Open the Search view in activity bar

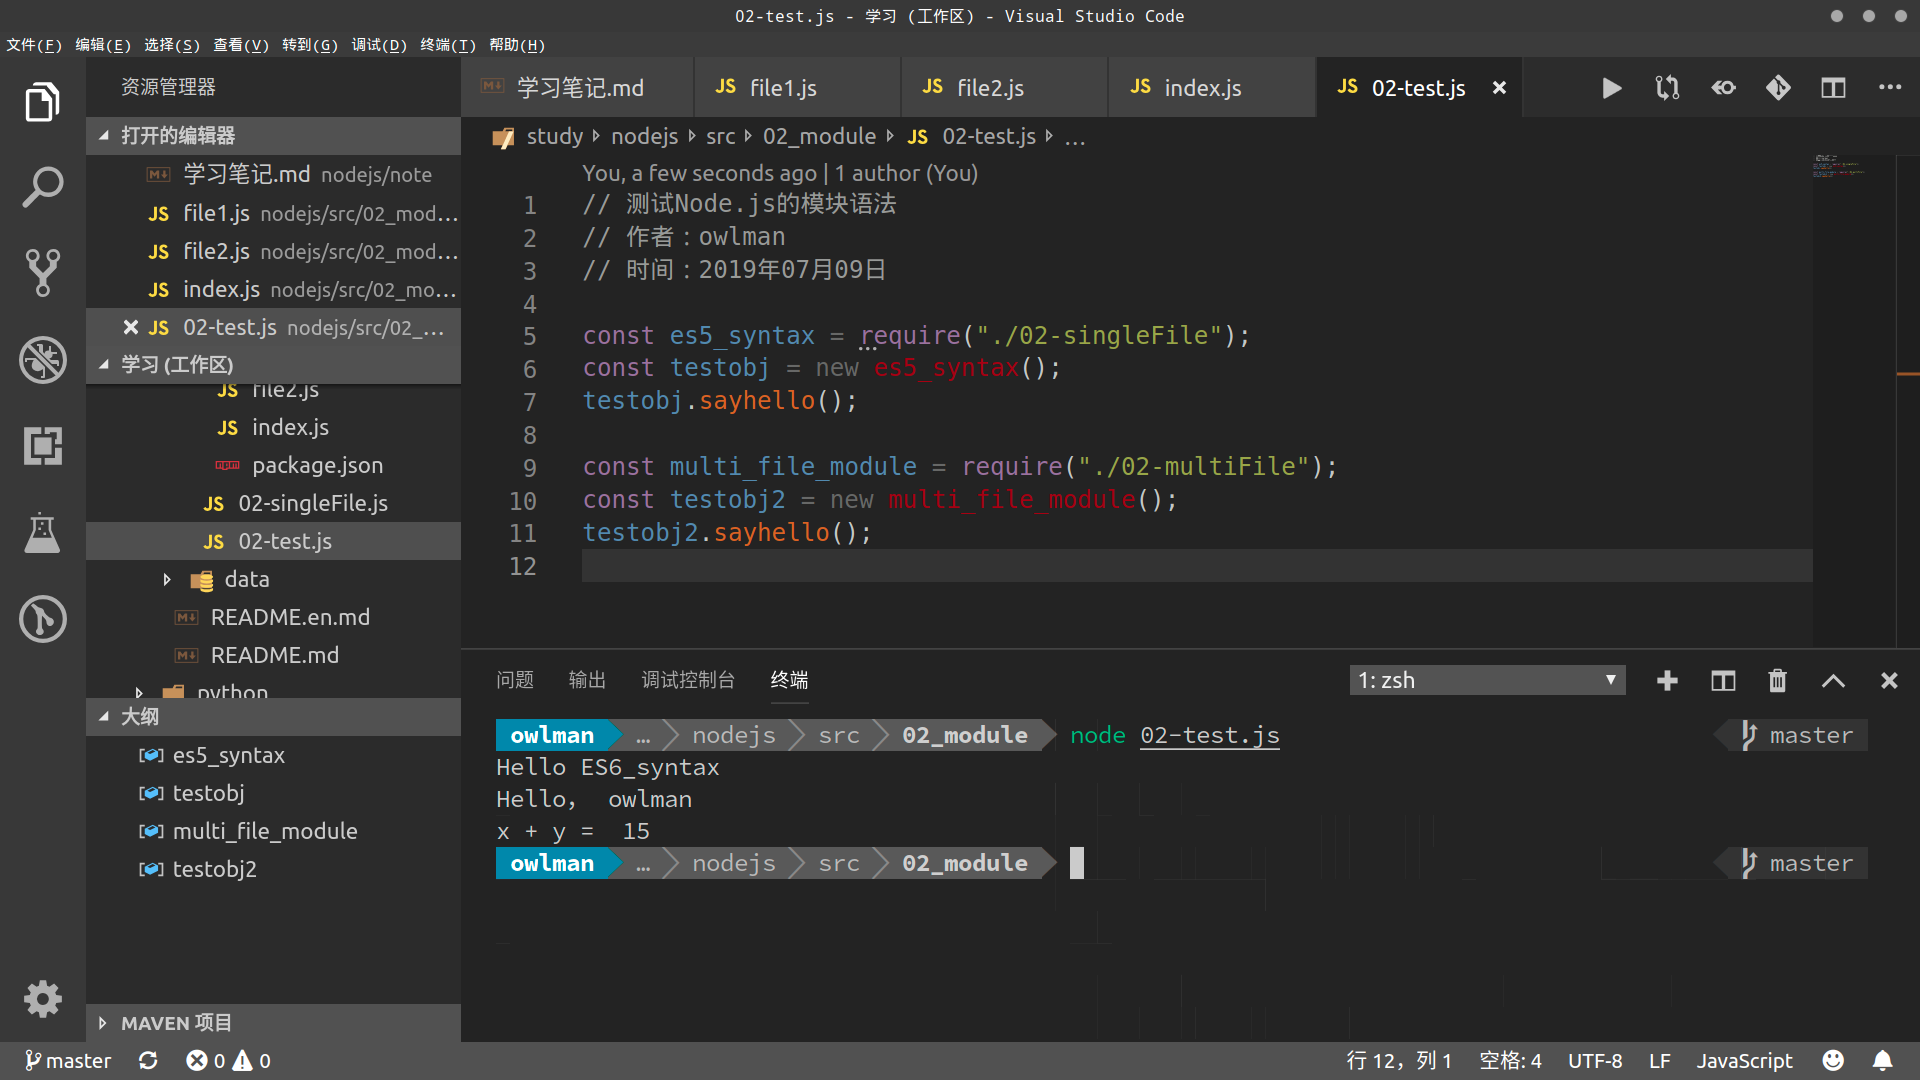[42, 188]
